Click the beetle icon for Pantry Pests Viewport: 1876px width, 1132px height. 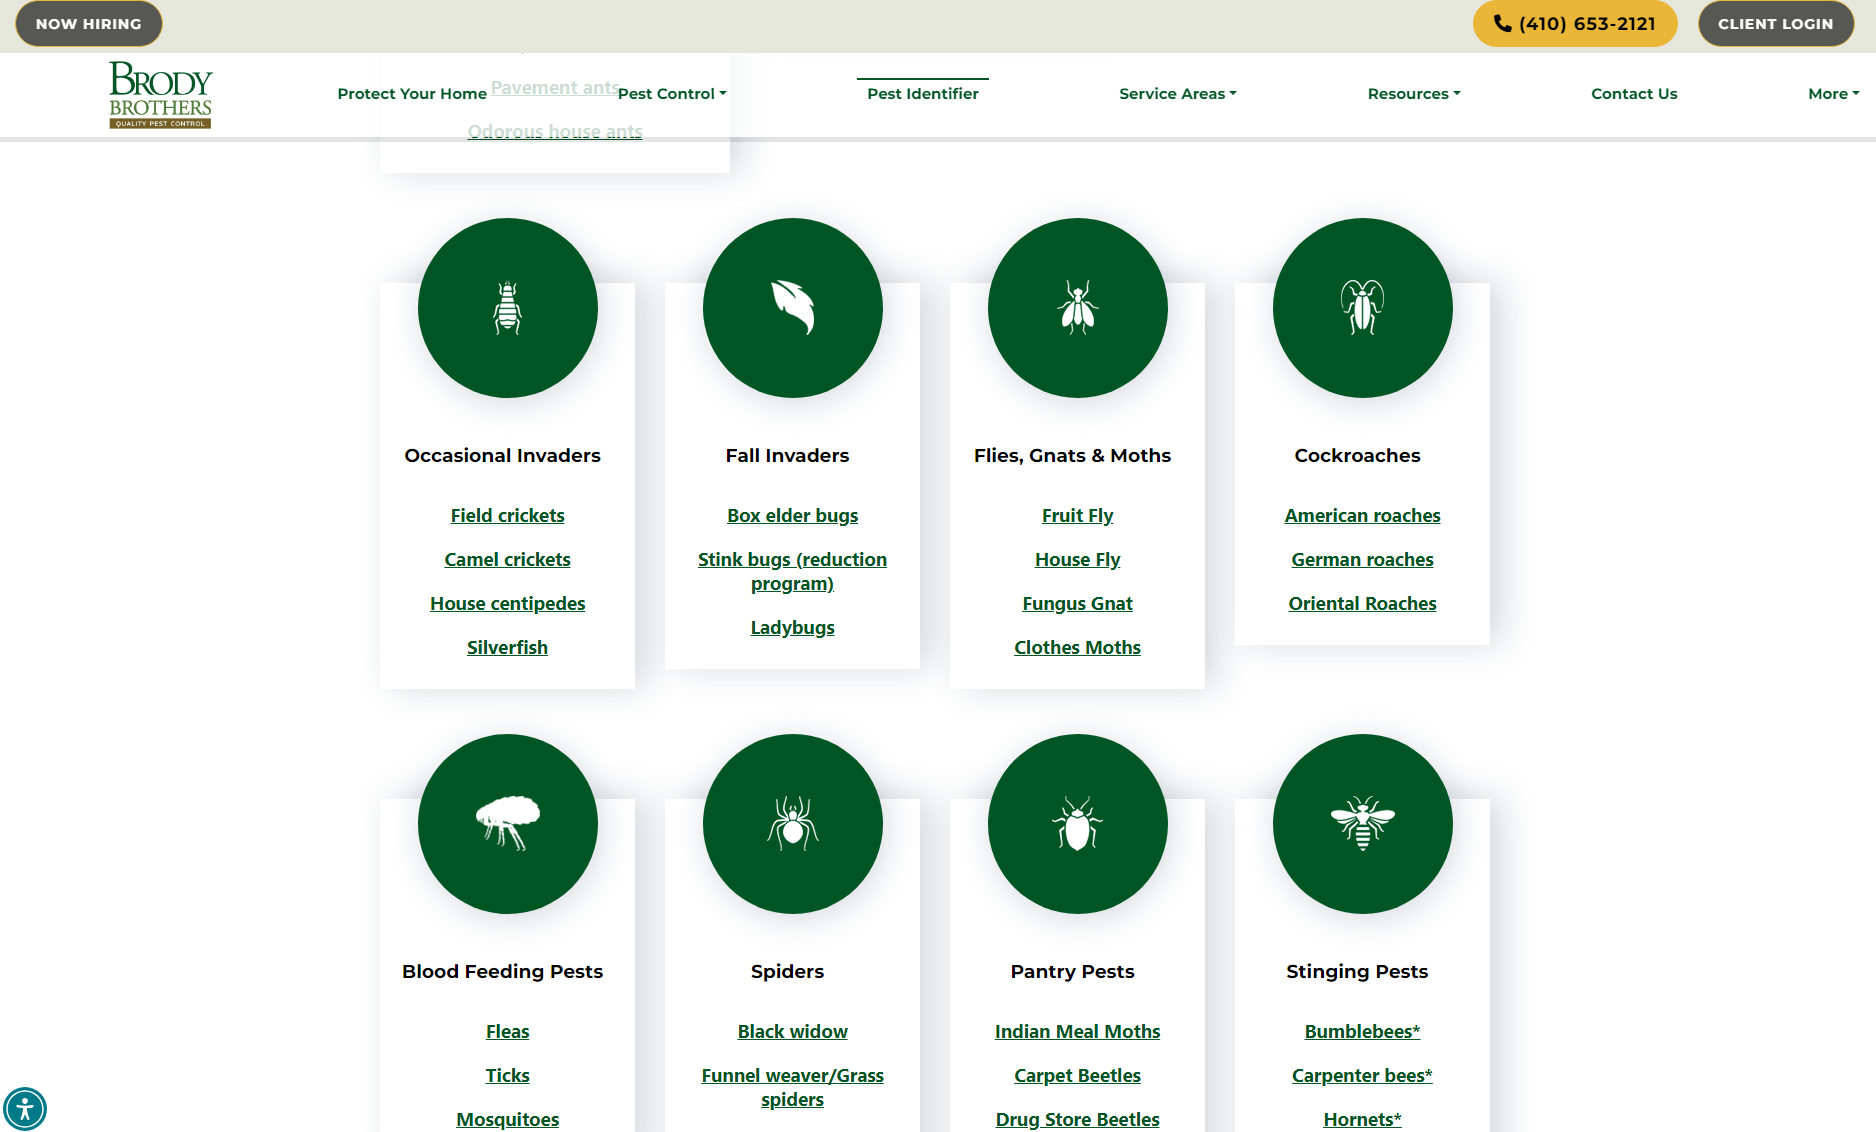tap(1077, 823)
